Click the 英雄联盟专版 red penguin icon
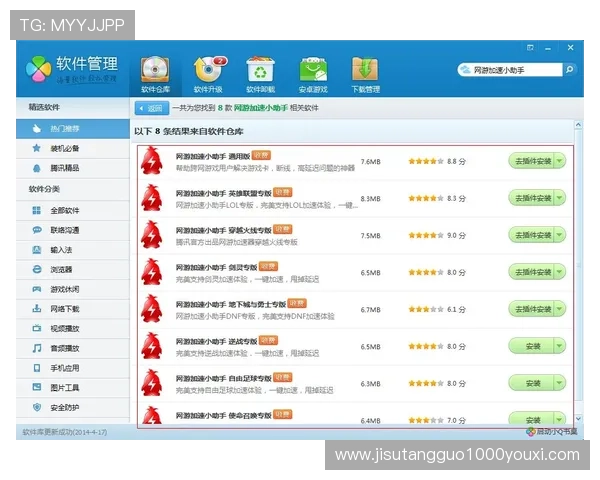Viewport: 600px width, 480px height. [152, 198]
